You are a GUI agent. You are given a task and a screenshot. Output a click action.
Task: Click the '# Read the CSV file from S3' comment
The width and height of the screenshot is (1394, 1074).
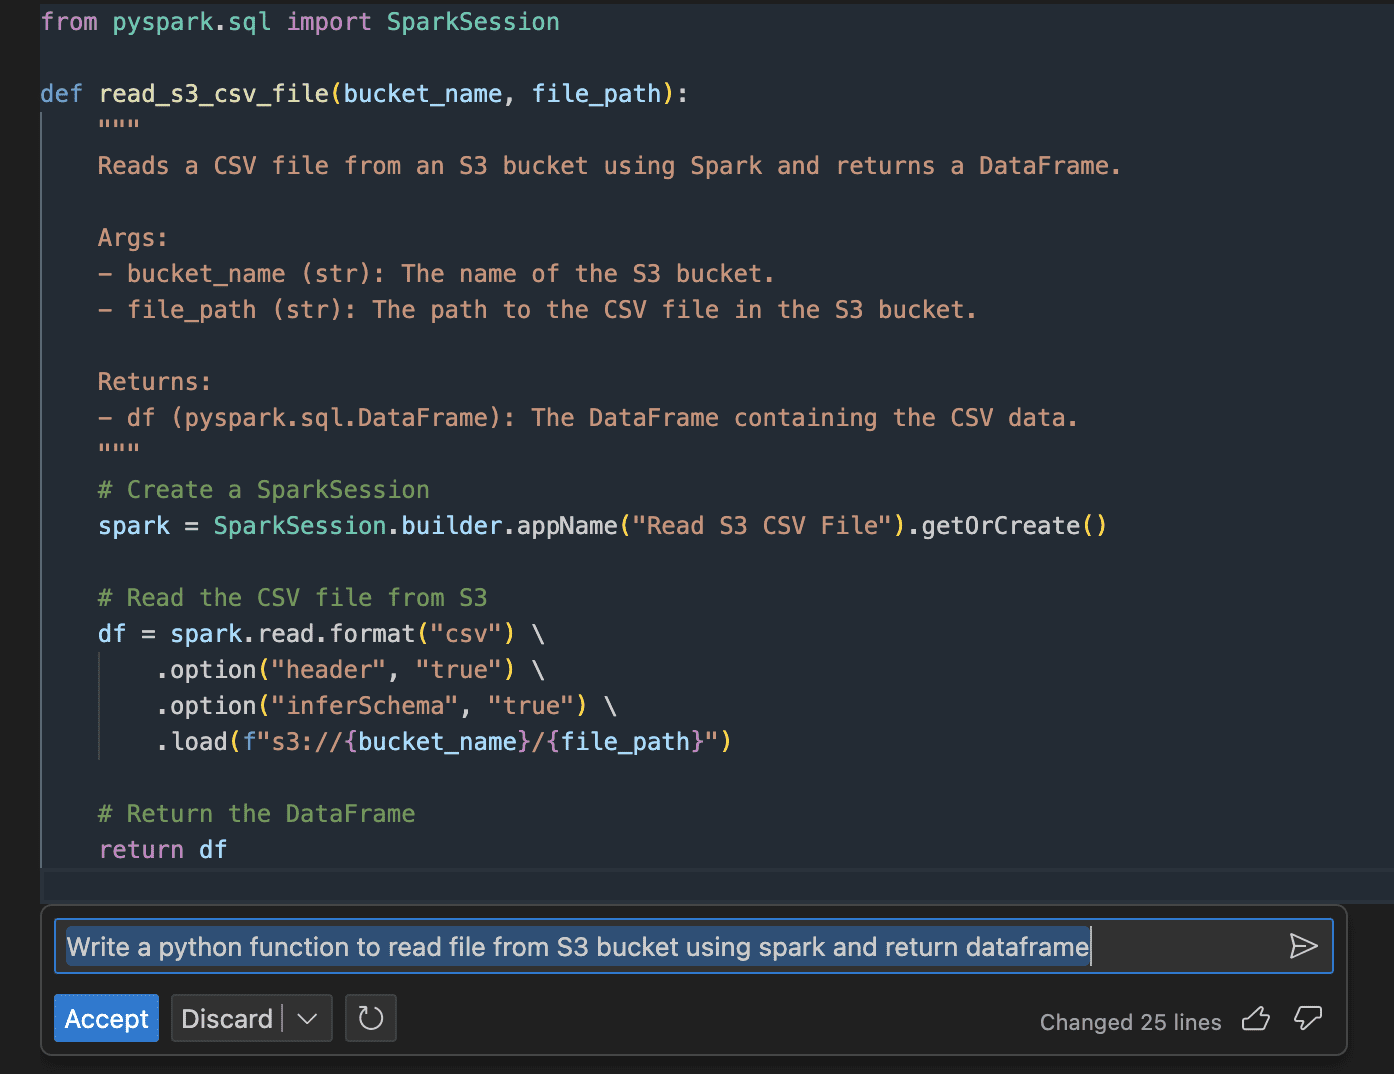292,598
